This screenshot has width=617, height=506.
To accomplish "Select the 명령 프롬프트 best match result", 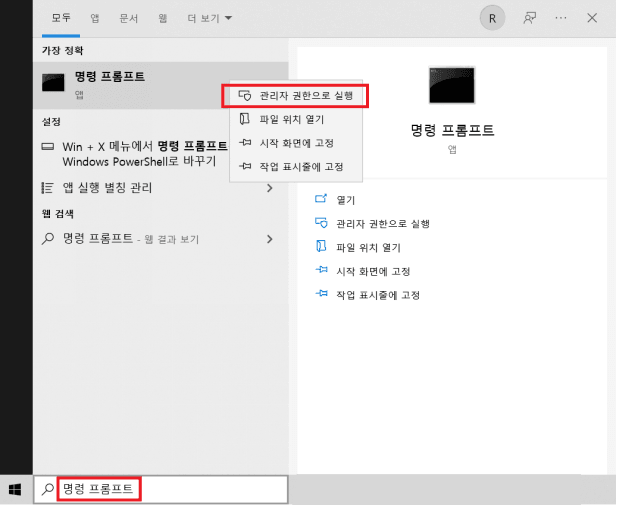I will pyautogui.click(x=161, y=85).
